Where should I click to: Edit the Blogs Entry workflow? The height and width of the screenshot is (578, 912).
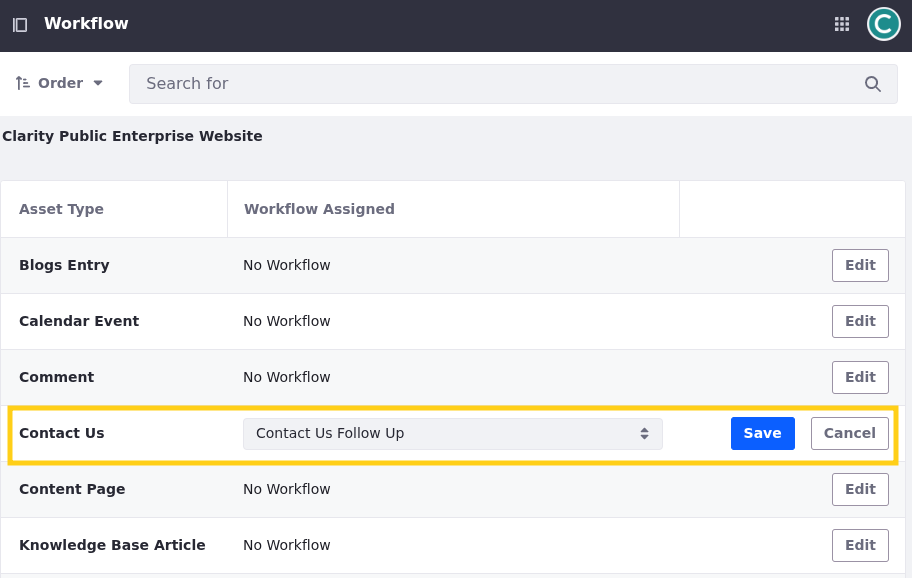point(860,265)
